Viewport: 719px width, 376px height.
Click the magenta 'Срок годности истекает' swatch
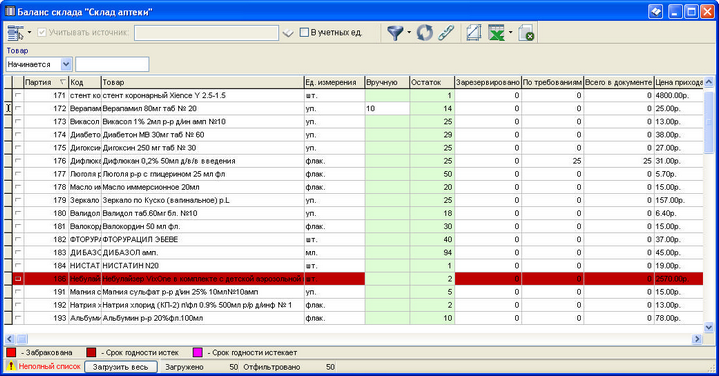tap(198, 352)
